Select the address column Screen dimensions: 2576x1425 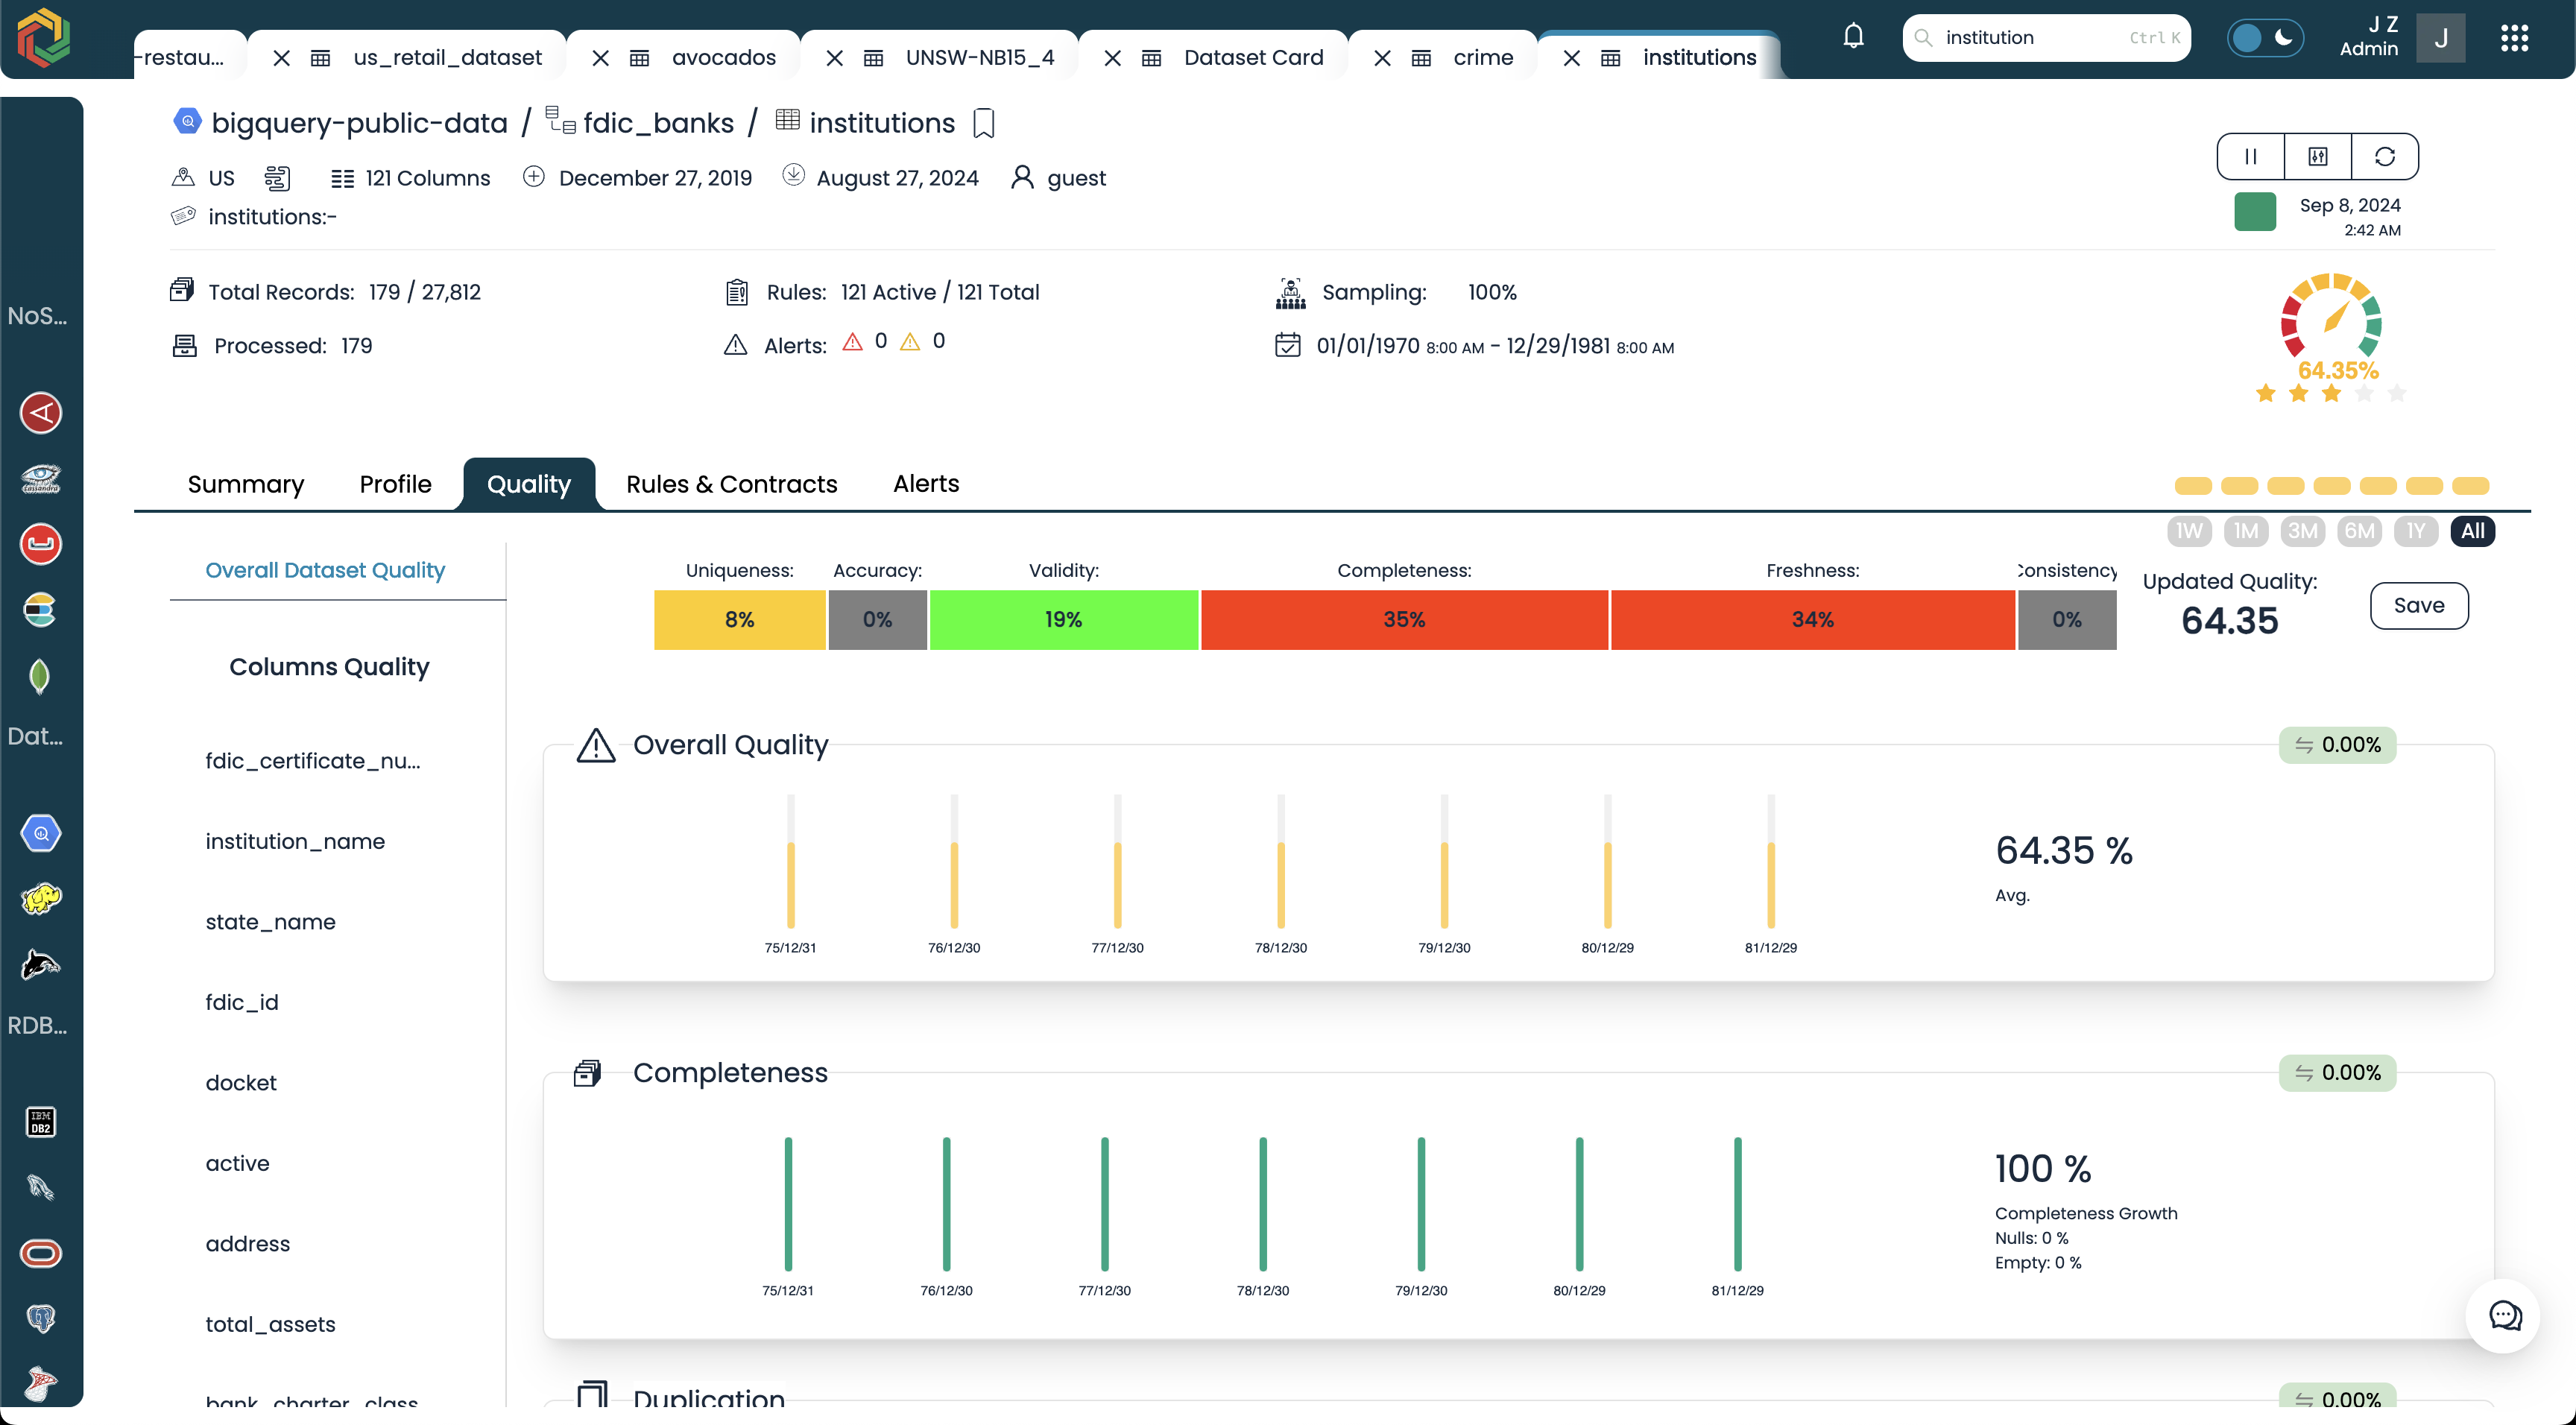tap(247, 1244)
